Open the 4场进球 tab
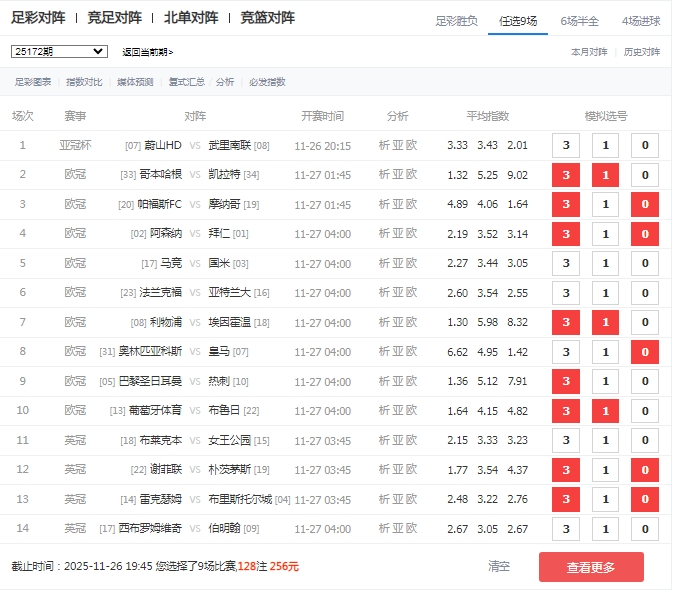The image size is (673, 591). tap(641, 20)
